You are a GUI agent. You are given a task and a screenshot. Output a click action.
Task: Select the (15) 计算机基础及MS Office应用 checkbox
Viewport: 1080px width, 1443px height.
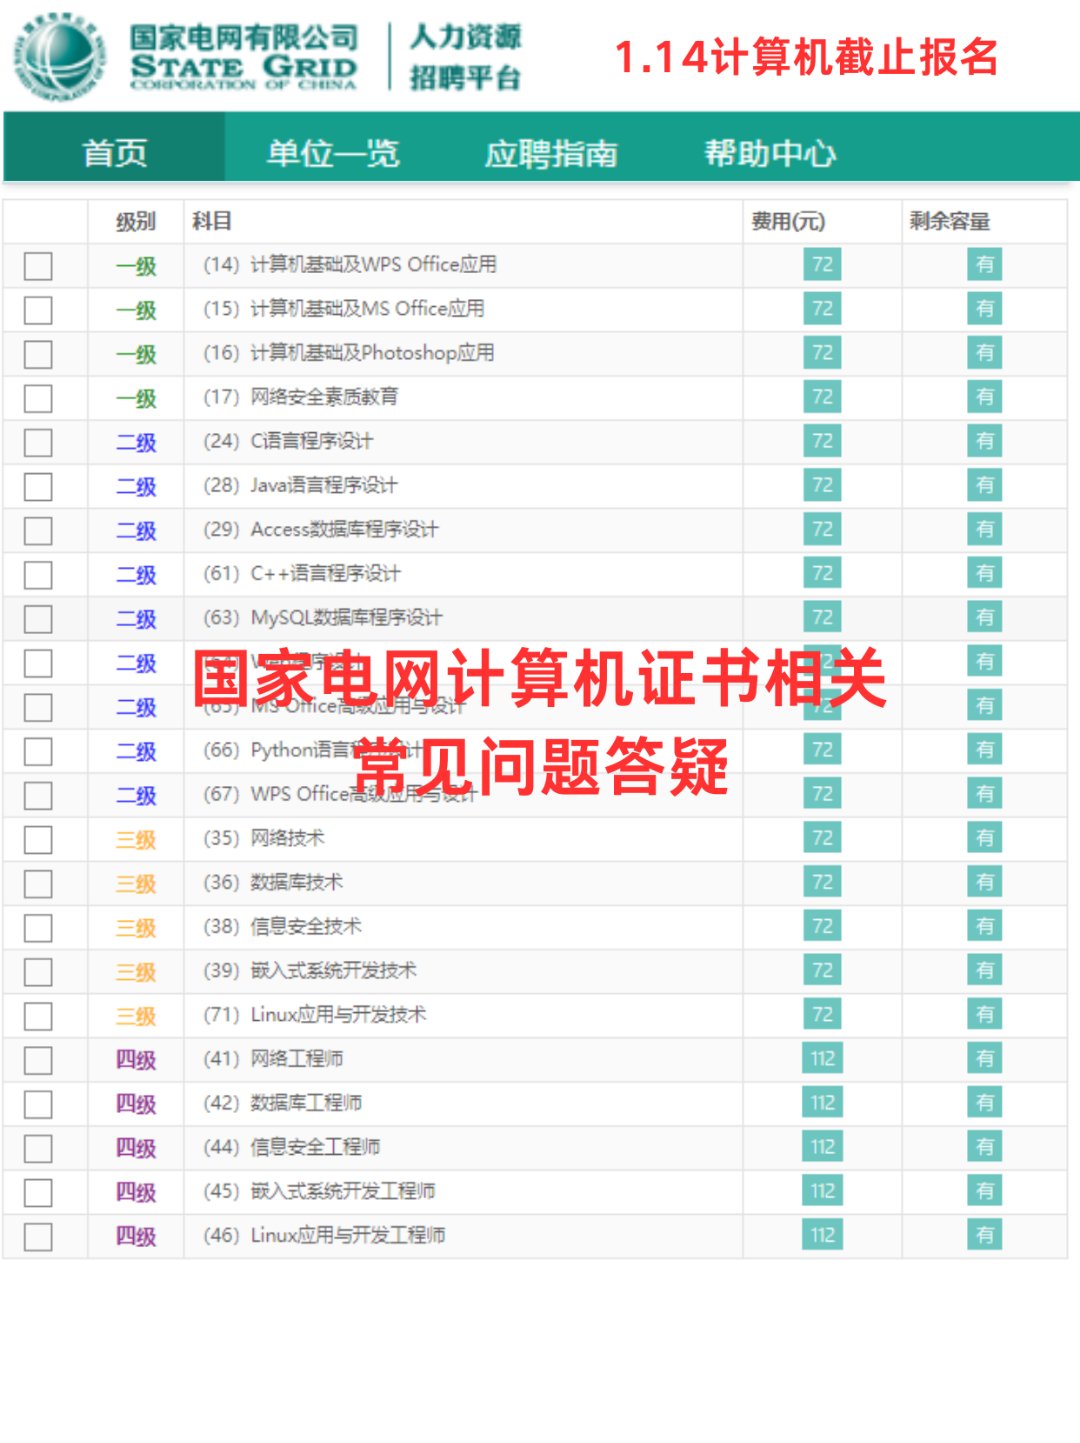(38, 310)
